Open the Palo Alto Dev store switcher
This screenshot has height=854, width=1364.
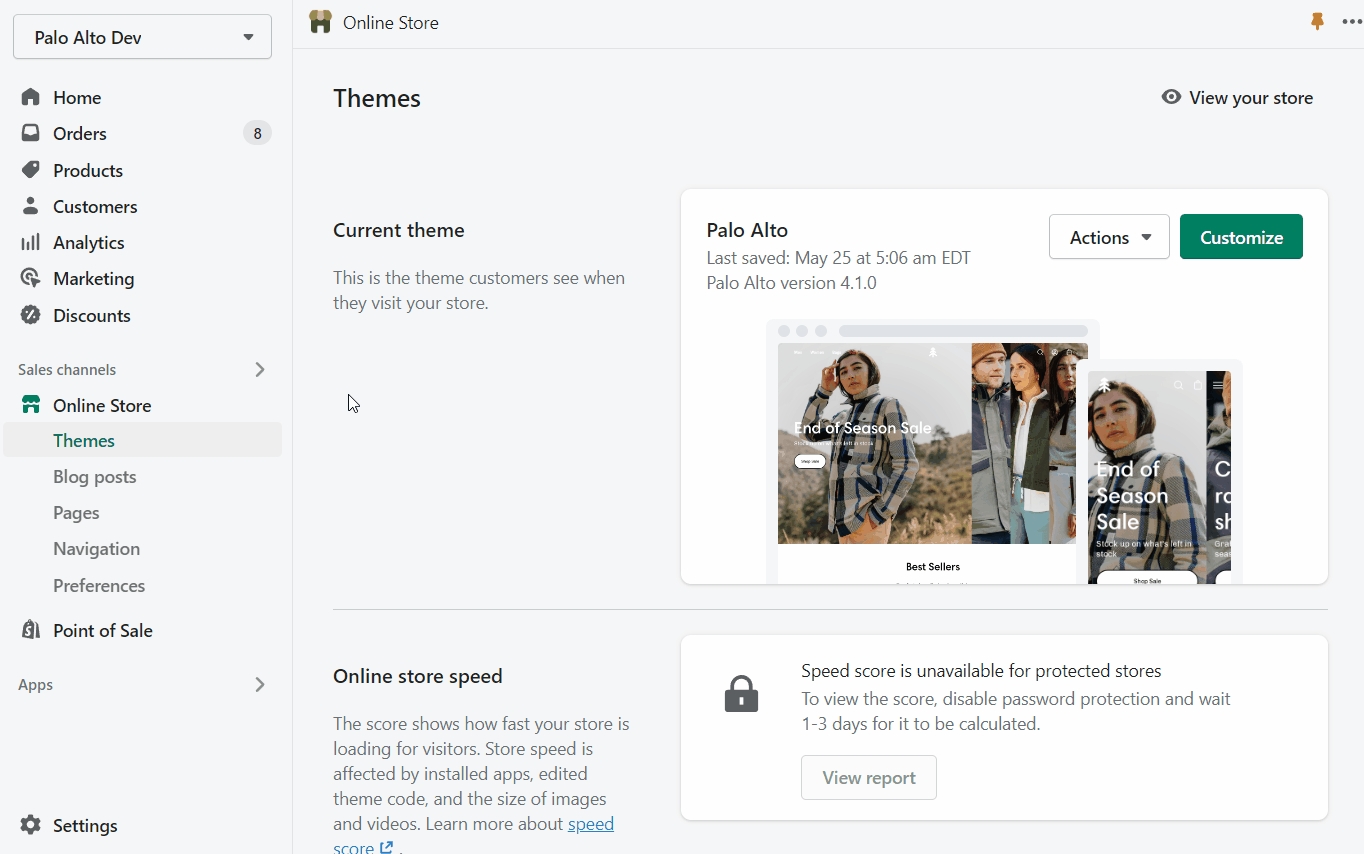click(142, 37)
